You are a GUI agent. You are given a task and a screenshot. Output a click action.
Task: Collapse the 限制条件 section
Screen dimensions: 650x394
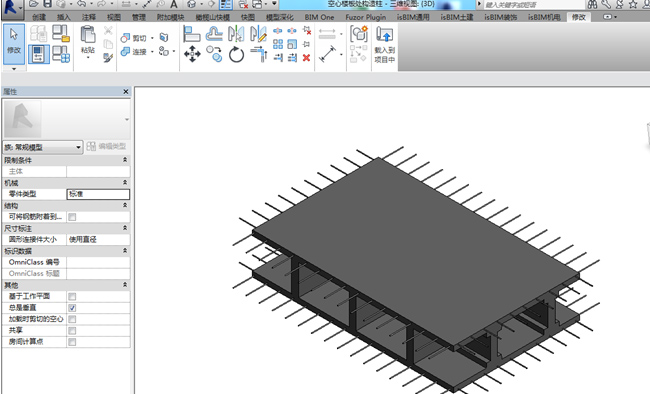[x=125, y=160]
